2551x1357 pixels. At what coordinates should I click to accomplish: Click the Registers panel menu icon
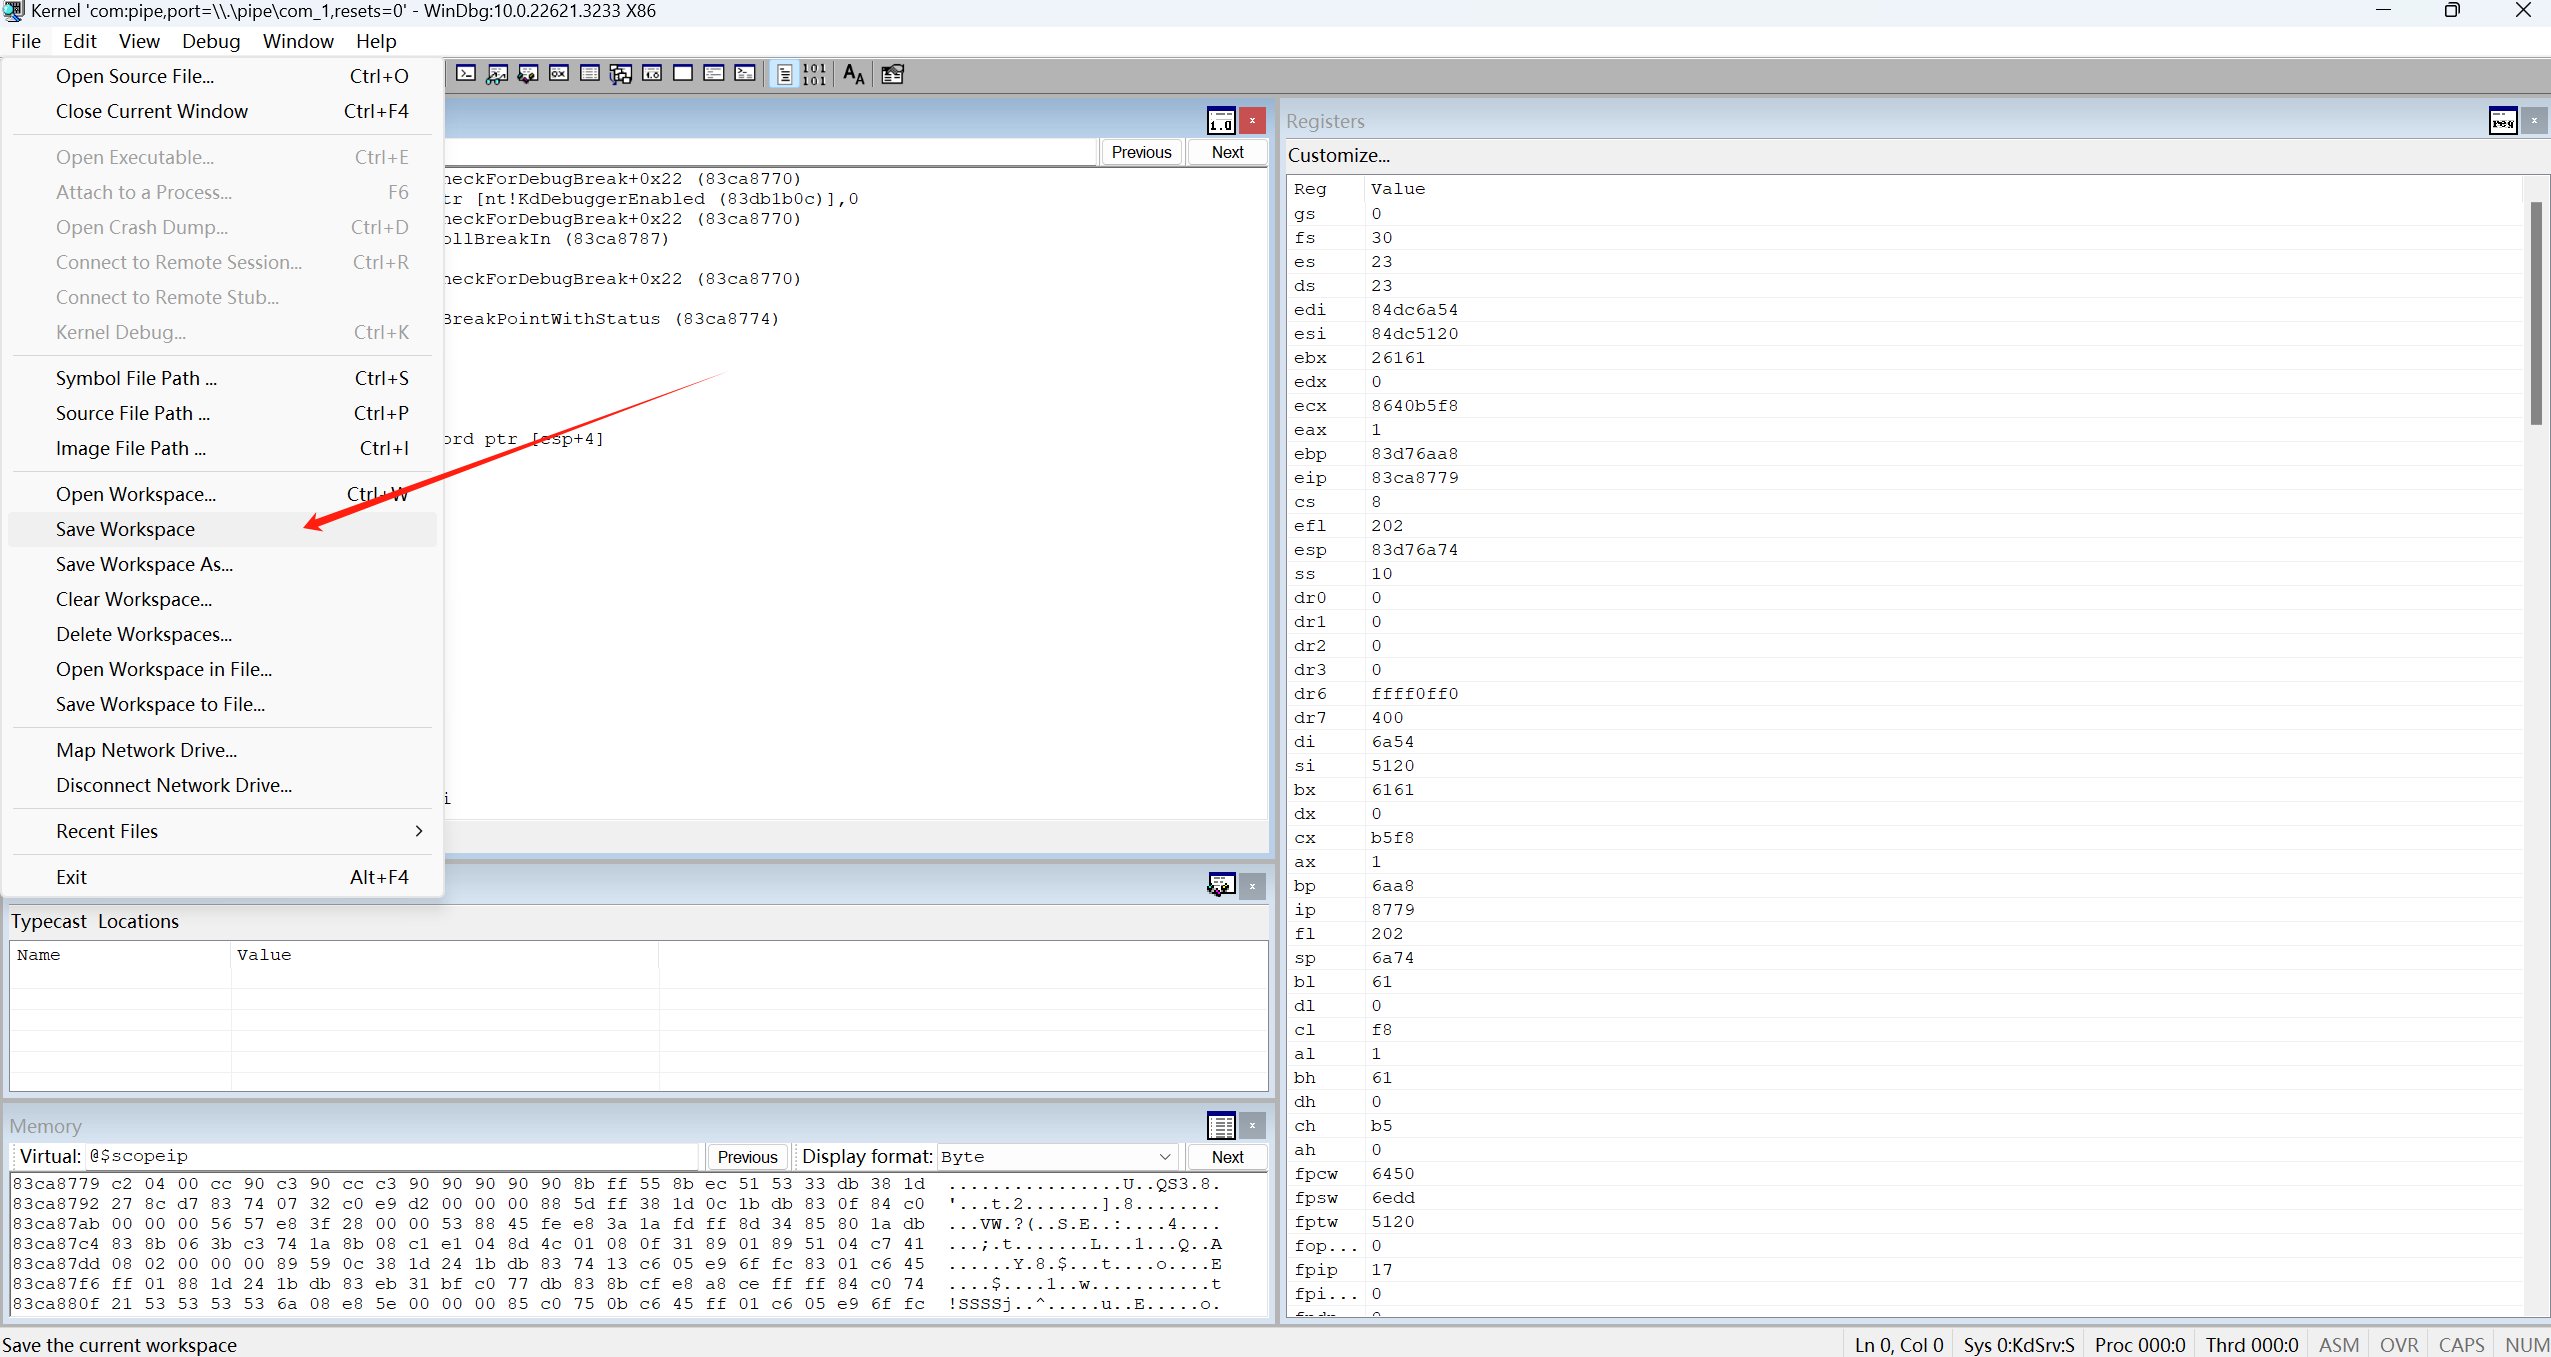[2503, 121]
